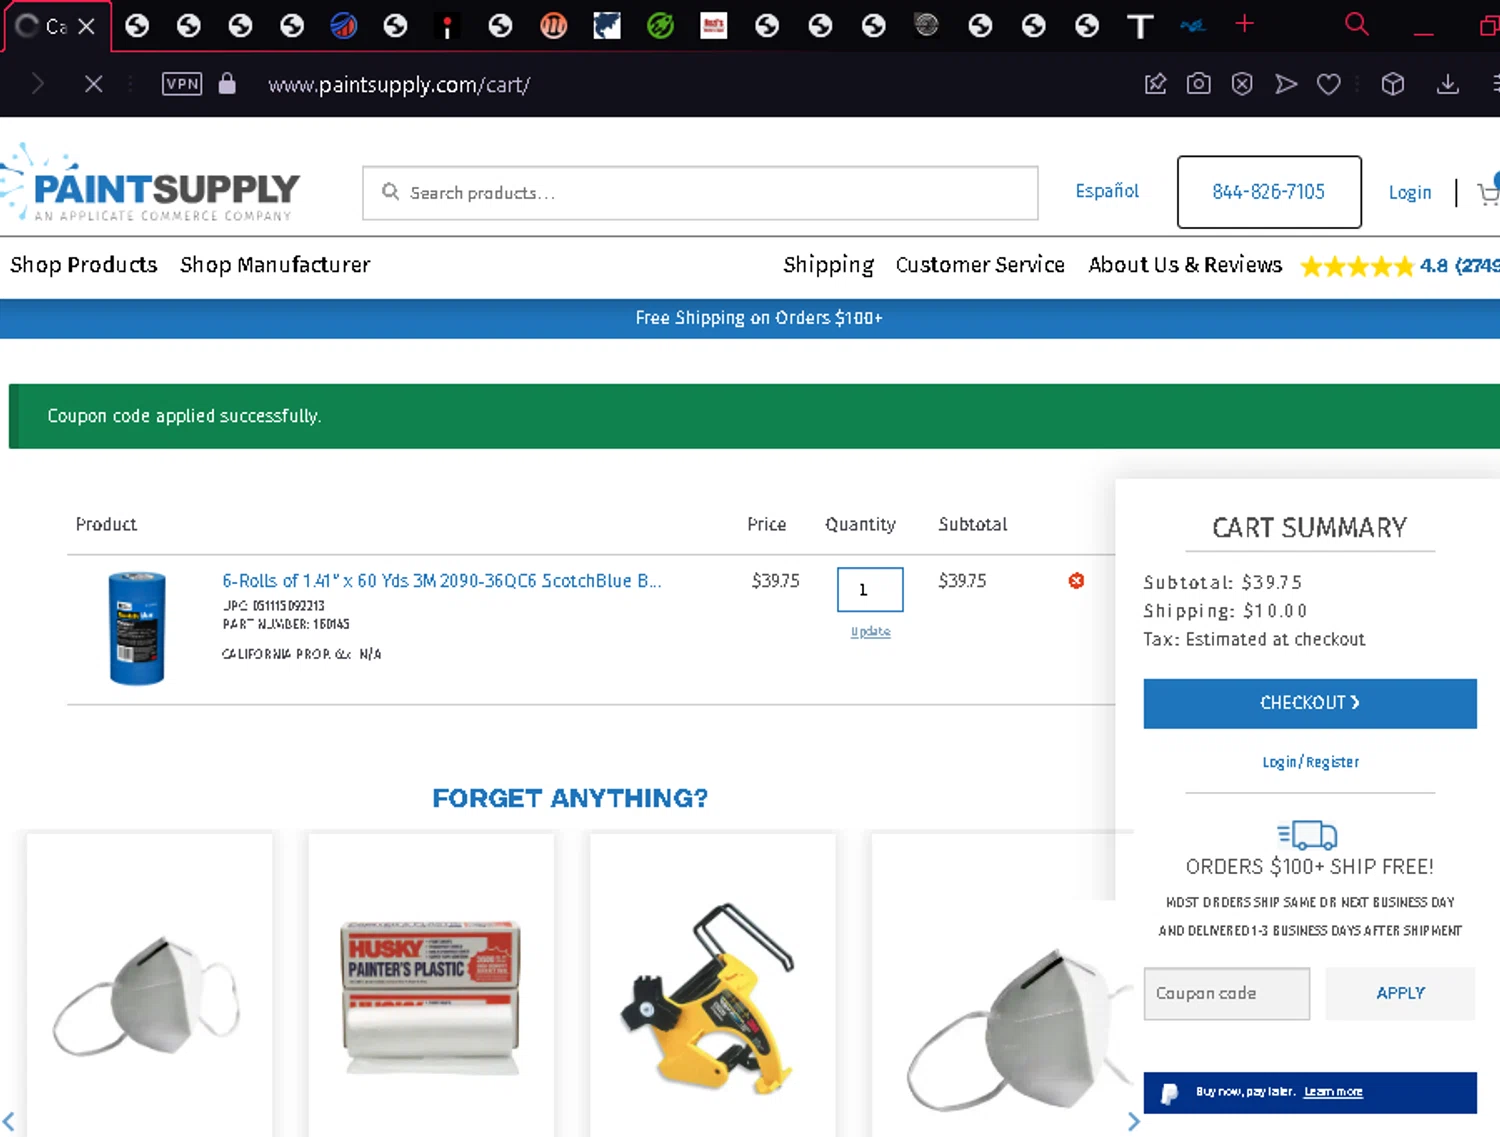The image size is (1500, 1137).
Task: Click the APPLY coupon button
Action: click(1400, 994)
